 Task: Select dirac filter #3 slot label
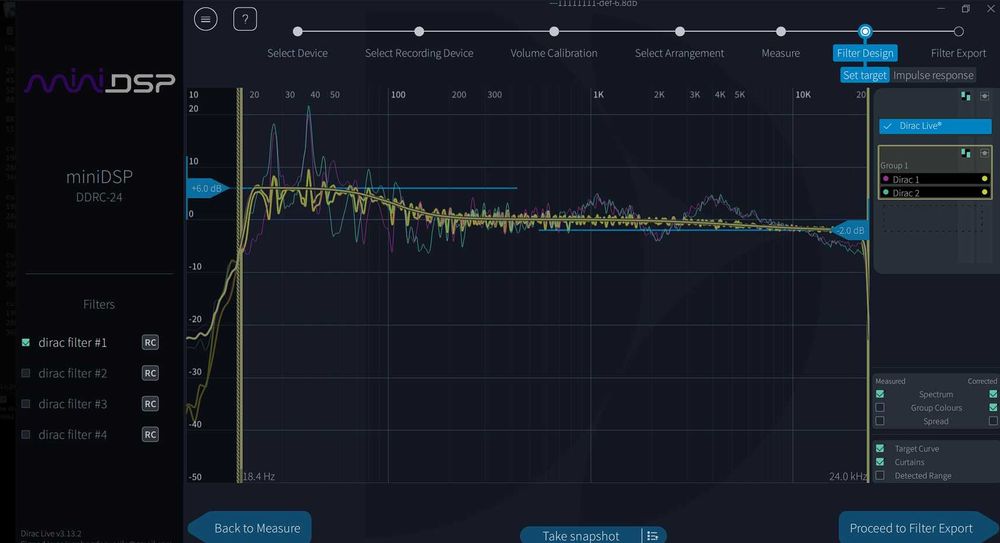tap(73, 404)
